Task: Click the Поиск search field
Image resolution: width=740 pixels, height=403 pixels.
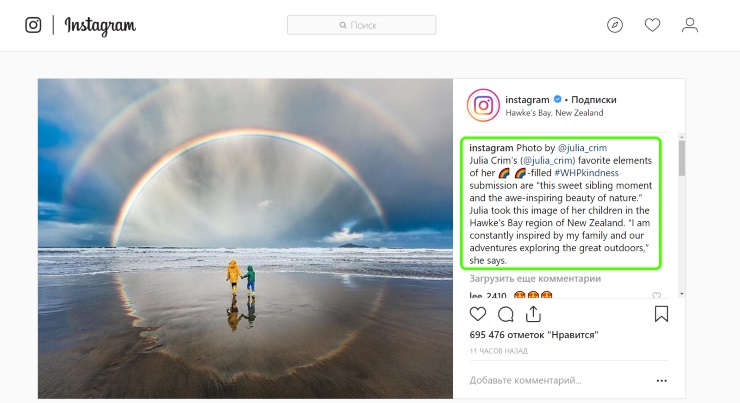Action: click(x=362, y=25)
